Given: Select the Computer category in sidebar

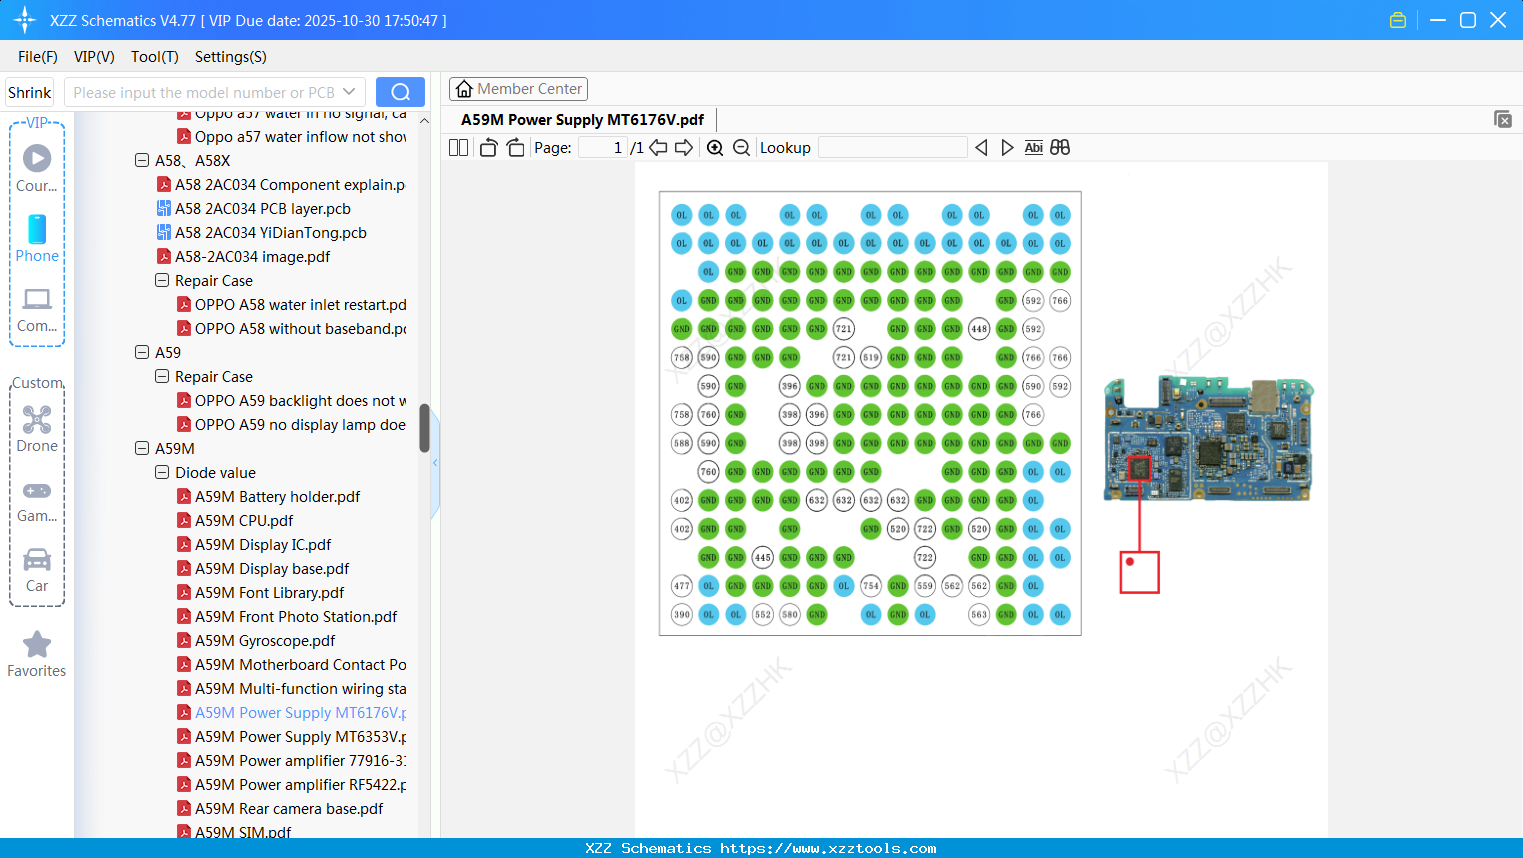Looking at the screenshot, I should click(37, 309).
